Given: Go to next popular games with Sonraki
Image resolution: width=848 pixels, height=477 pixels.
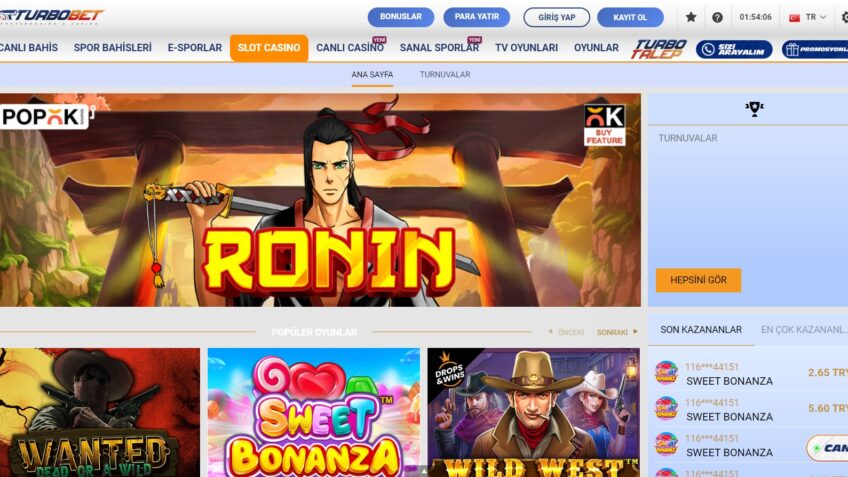Looking at the screenshot, I should 617,332.
